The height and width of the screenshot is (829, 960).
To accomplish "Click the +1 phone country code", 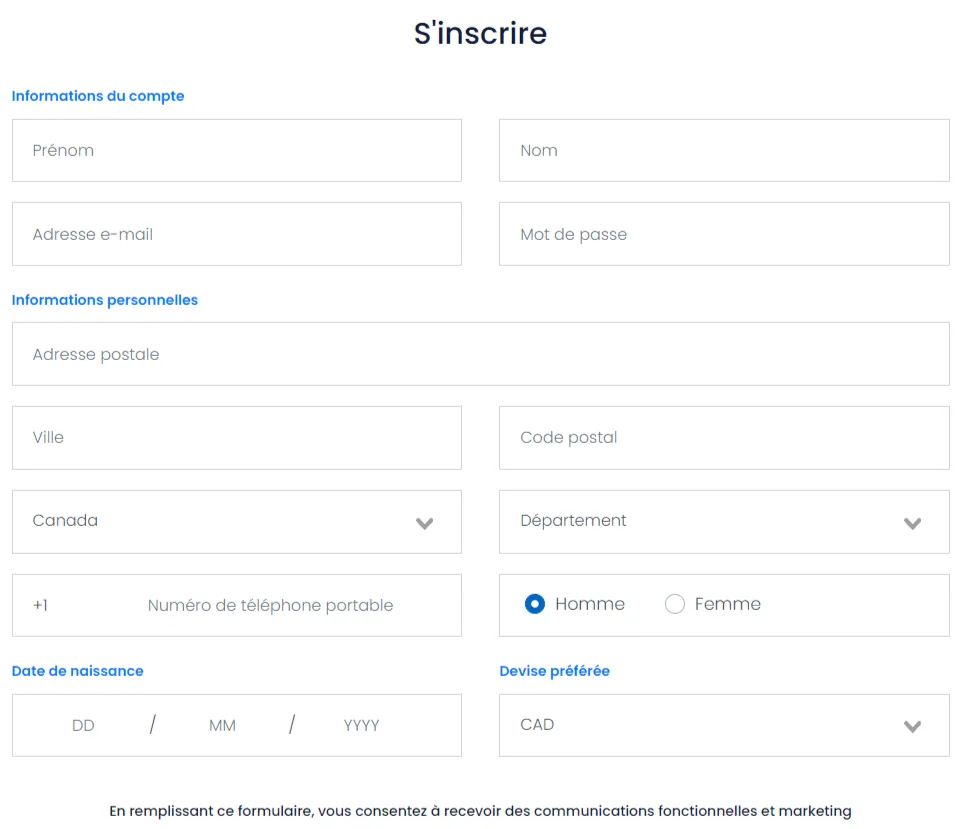I will [40, 605].
